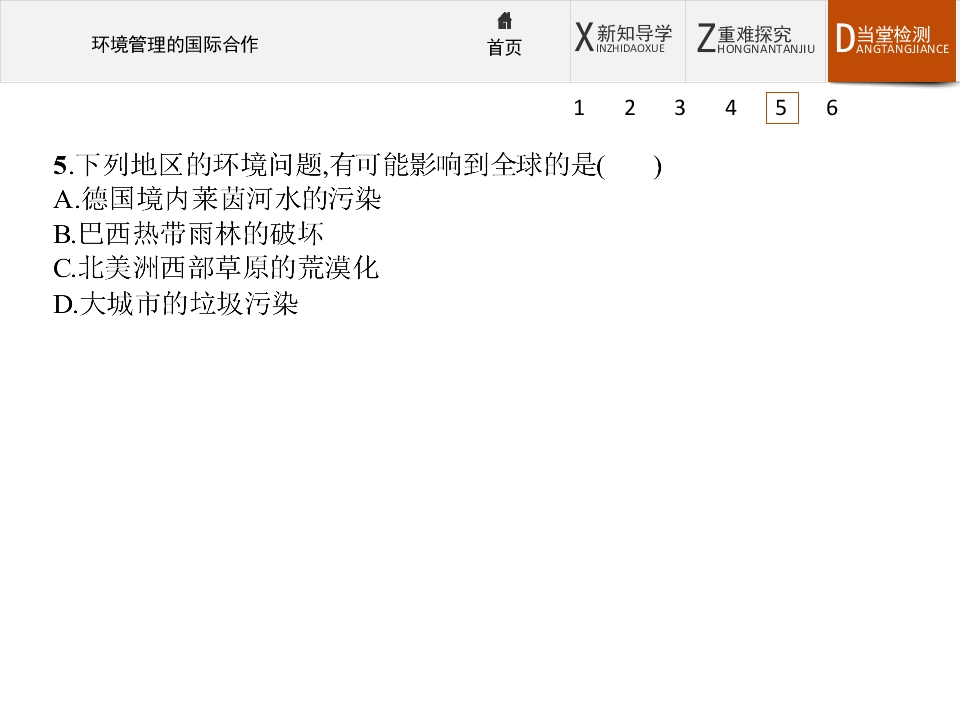Image resolution: width=960 pixels, height=720 pixels.
Task: Open the 重难探究 tab
Action: pos(756,41)
